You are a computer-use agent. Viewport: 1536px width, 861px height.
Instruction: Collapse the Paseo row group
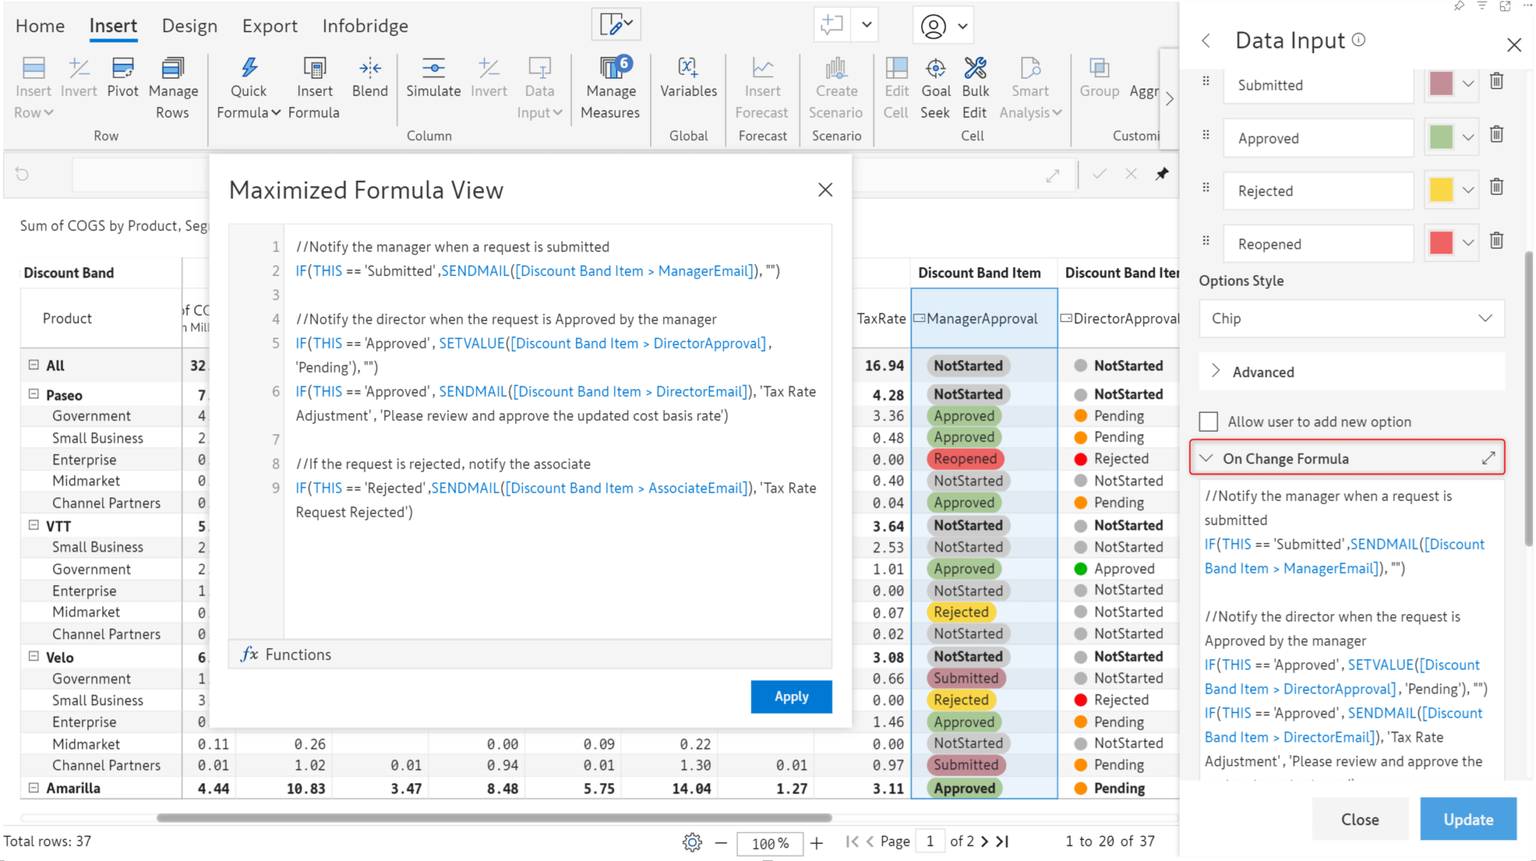[x=34, y=395]
